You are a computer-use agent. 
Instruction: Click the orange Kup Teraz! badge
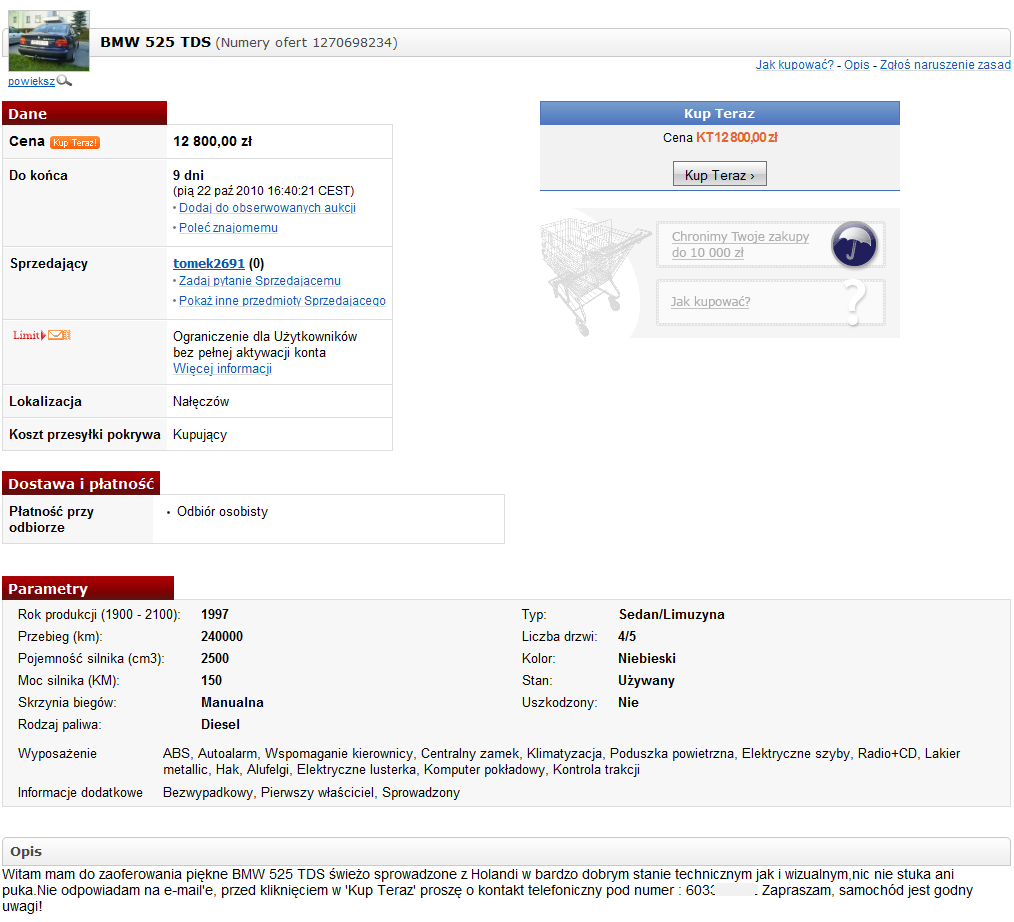click(75, 142)
